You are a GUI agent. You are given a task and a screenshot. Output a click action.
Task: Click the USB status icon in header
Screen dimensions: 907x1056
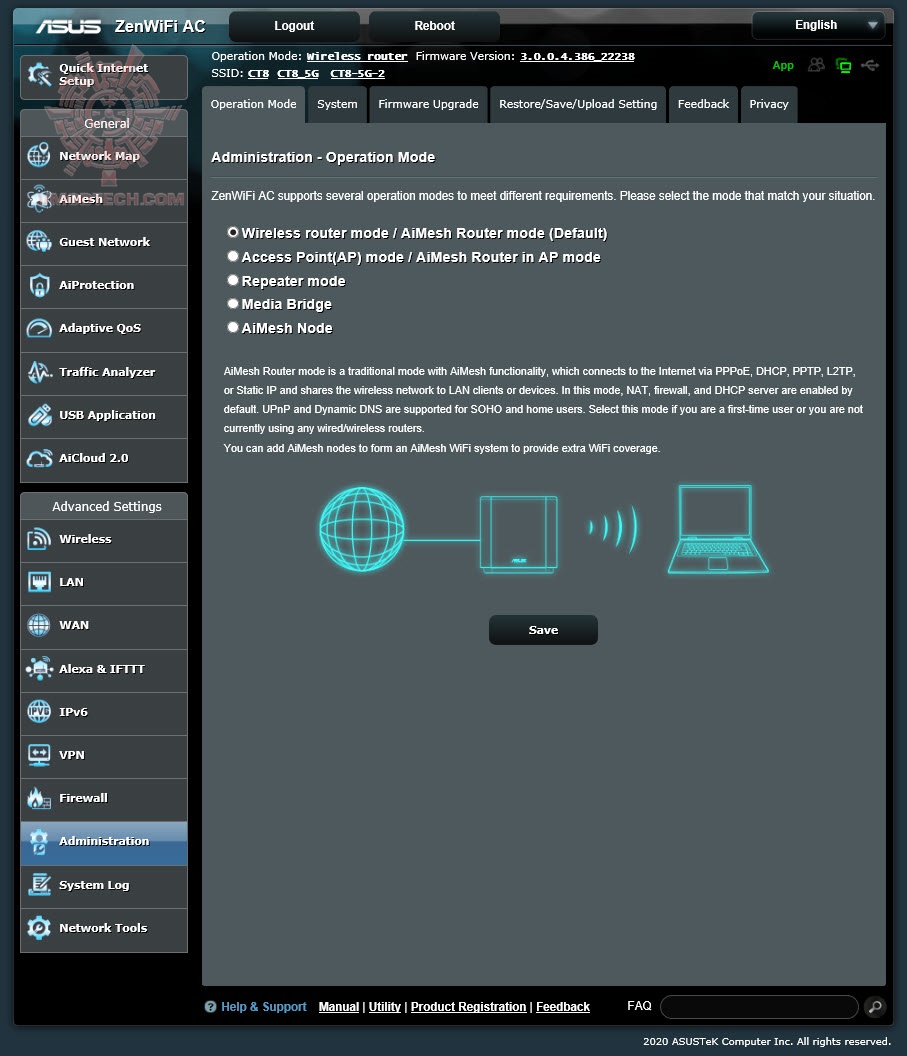coord(870,65)
